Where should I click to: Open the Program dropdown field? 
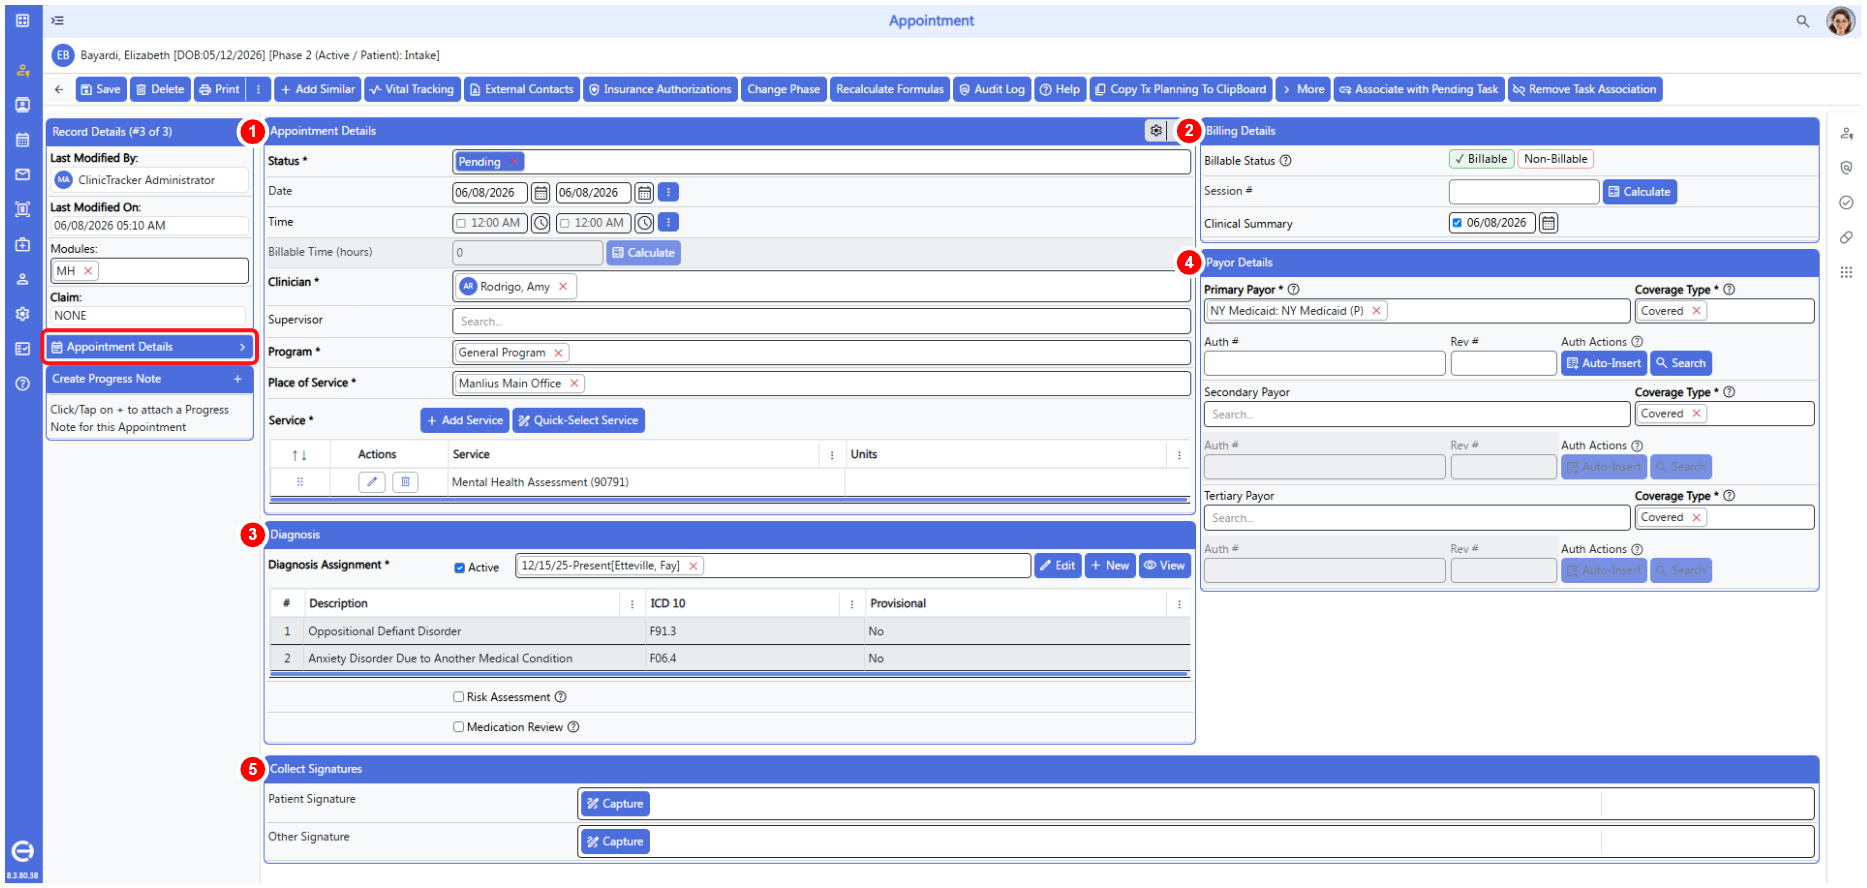(x=820, y=353)
